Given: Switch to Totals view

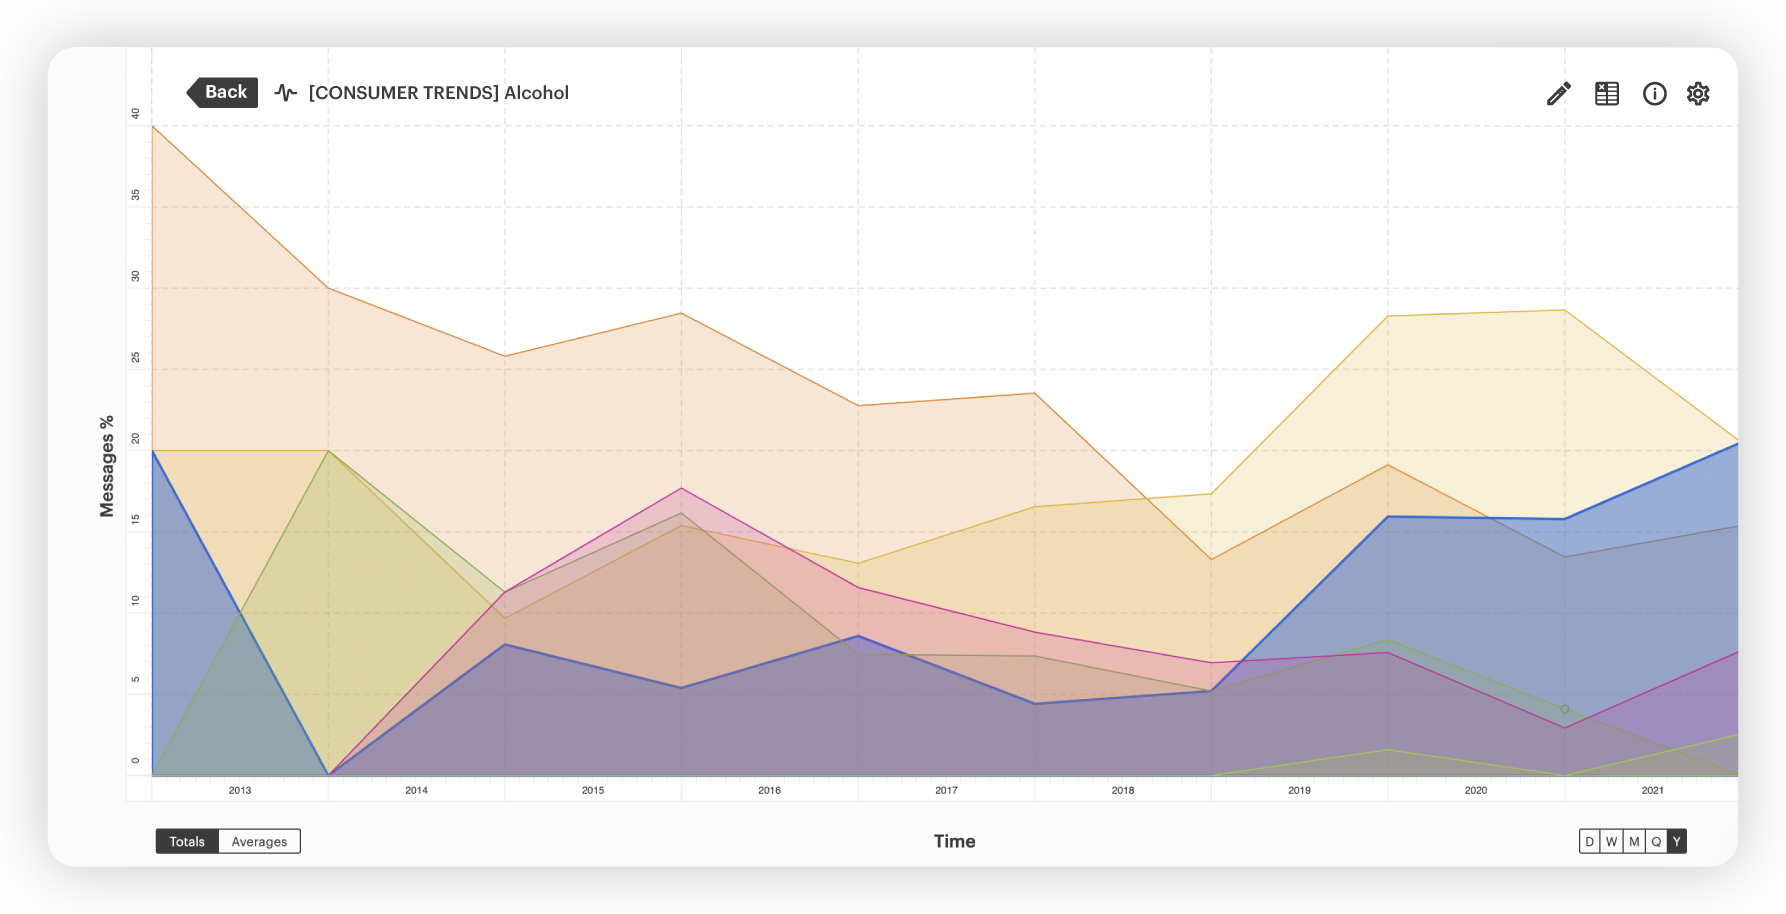Looking at the screenshot, I should coord(187,841).
